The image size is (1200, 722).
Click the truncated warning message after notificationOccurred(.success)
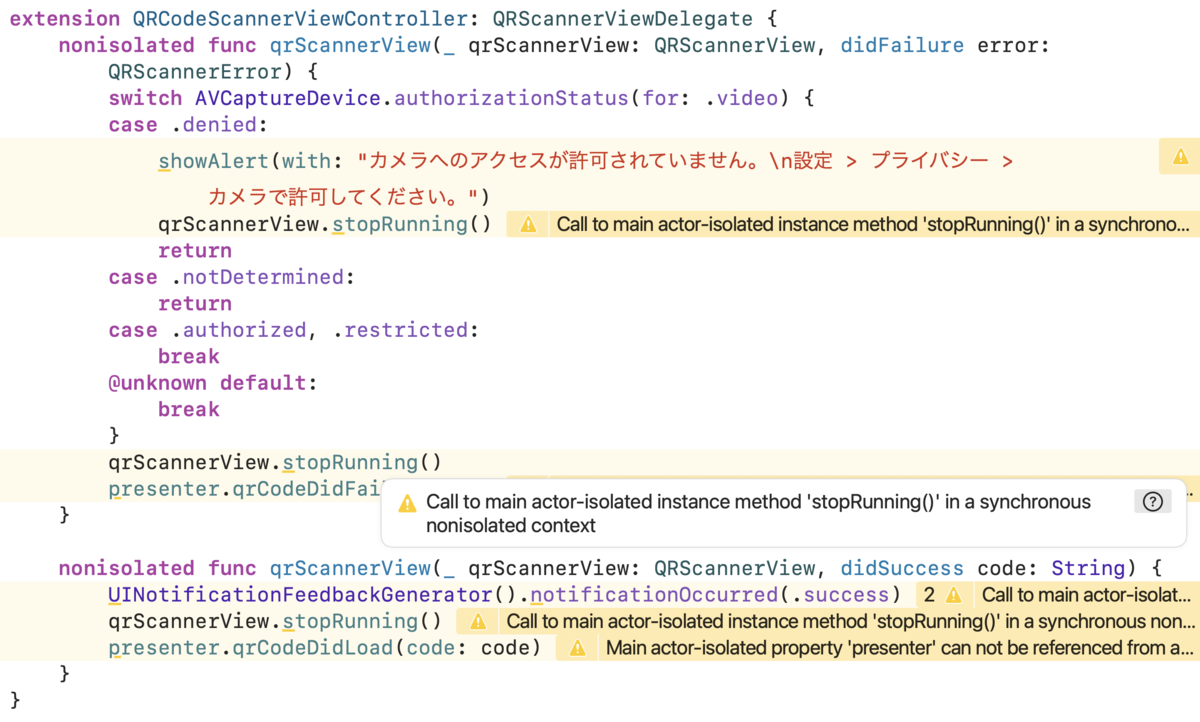(1087, 595)
